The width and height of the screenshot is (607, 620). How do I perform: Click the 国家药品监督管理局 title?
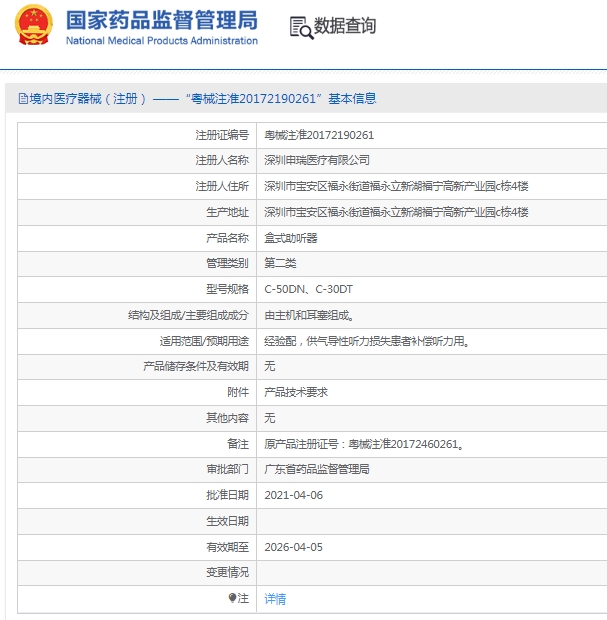(162, 20)
